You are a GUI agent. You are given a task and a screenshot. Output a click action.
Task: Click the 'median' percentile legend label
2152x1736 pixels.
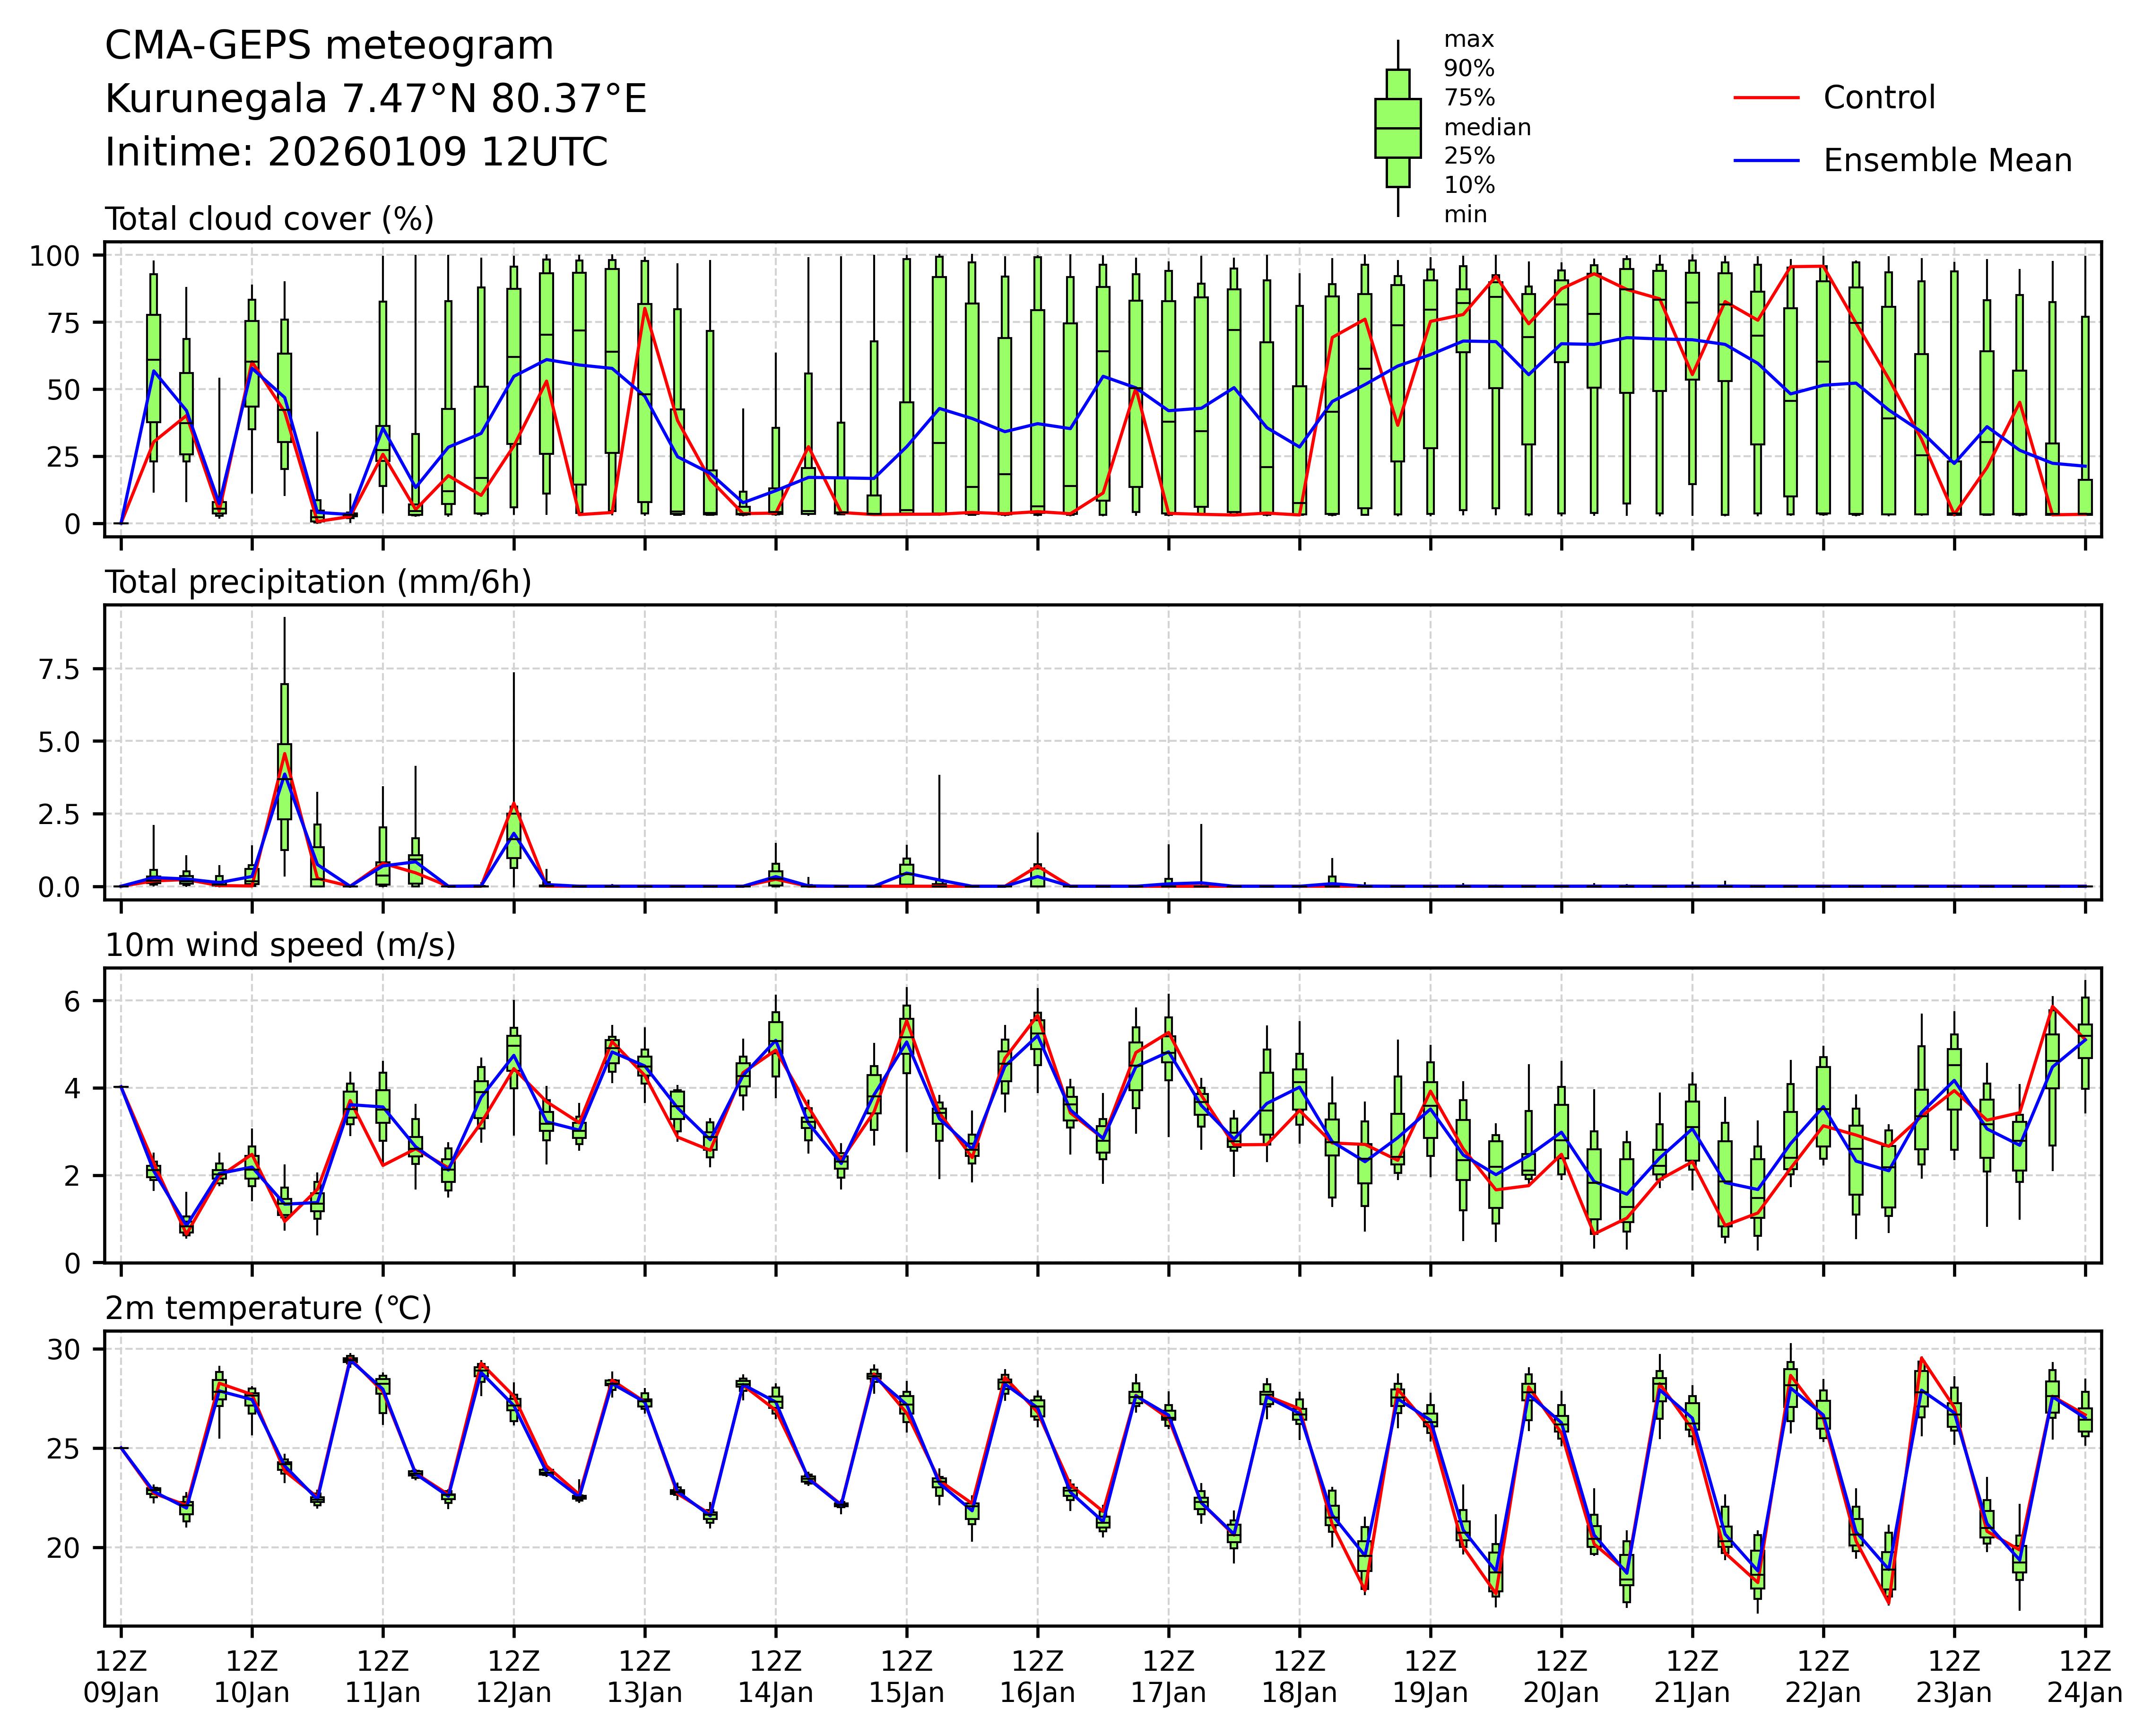[x=1486, y=127]
